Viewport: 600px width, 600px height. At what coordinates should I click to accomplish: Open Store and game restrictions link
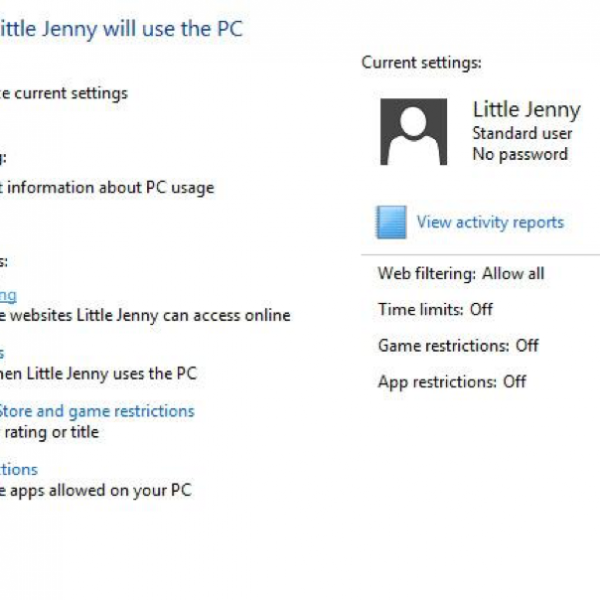pos(96,411)
